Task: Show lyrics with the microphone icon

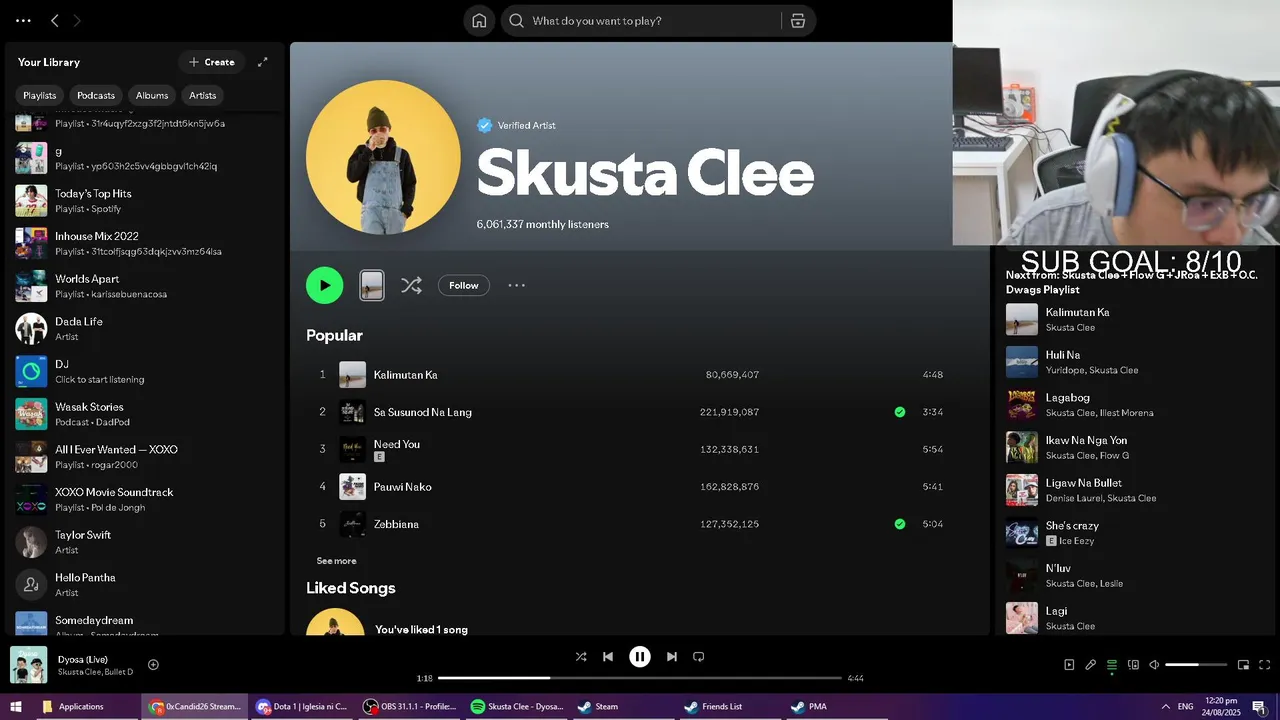Action: click(x=1091, y=665)
